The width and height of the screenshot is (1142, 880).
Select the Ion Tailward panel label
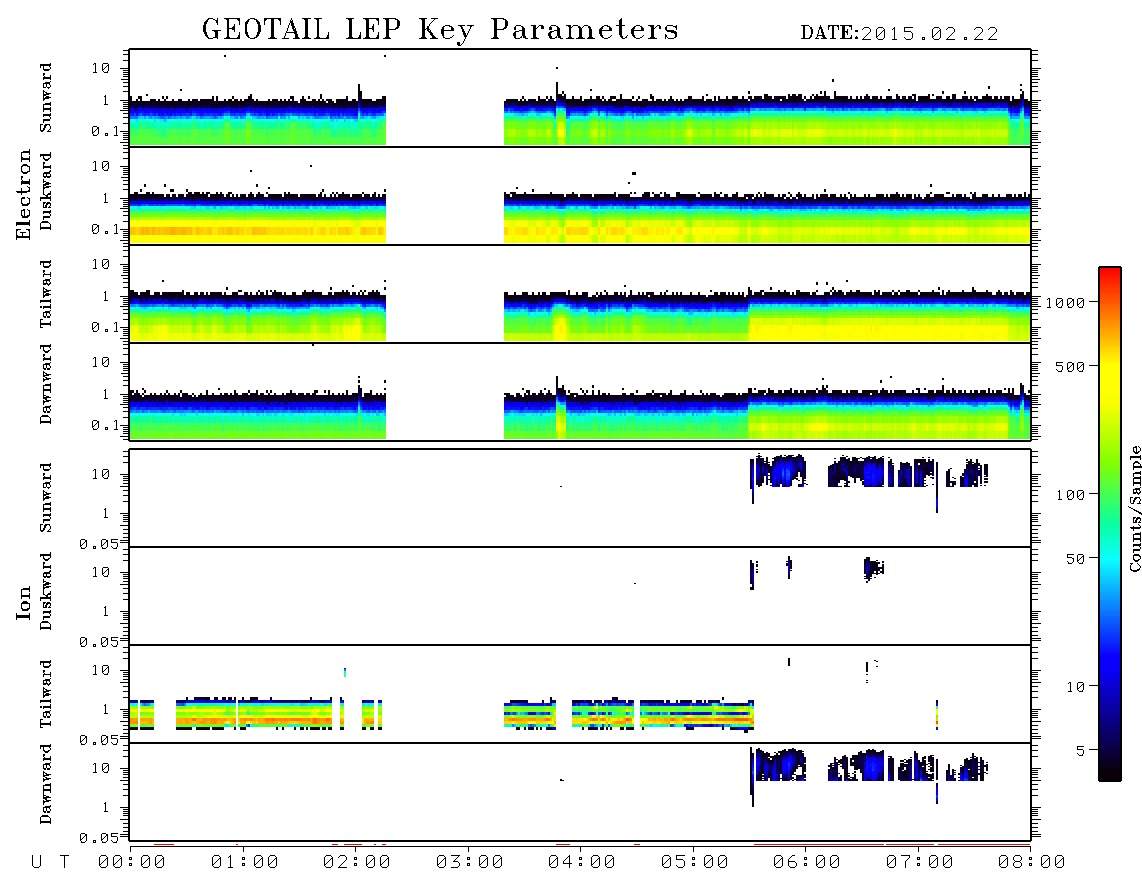click(46, 694)
